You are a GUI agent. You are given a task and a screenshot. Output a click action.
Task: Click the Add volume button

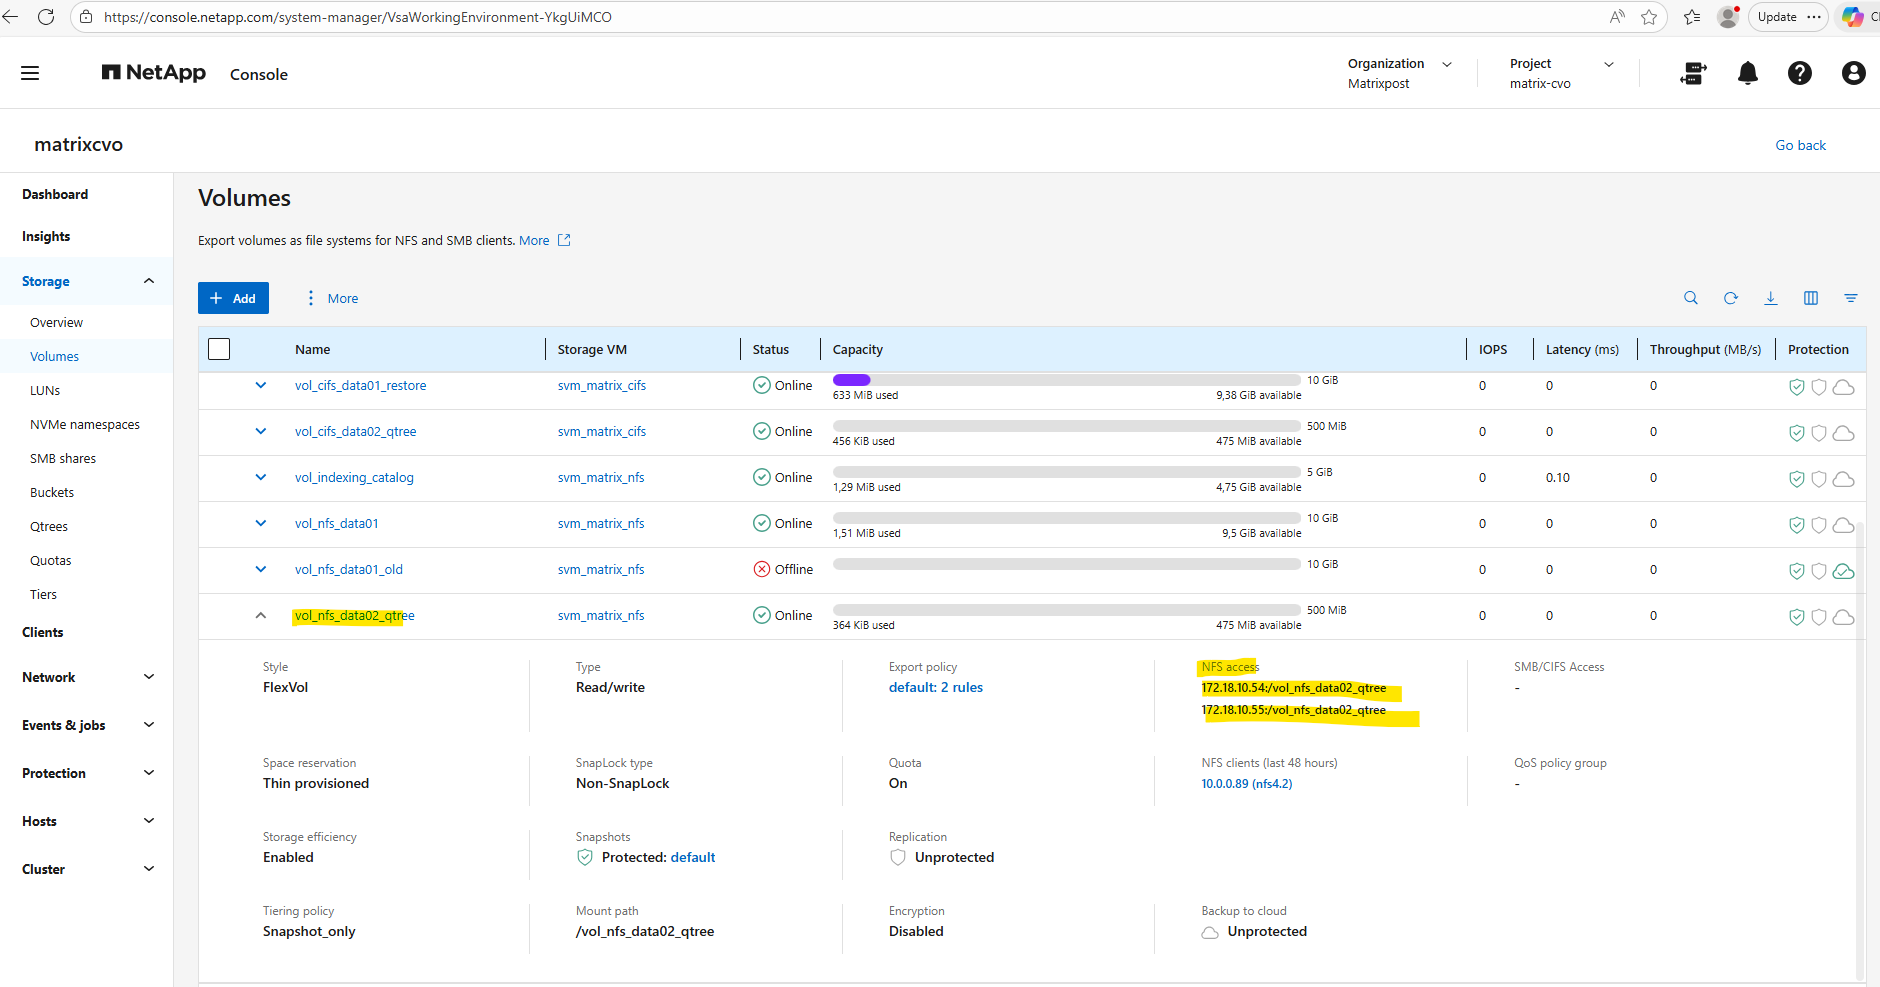[x=233, y=298]
